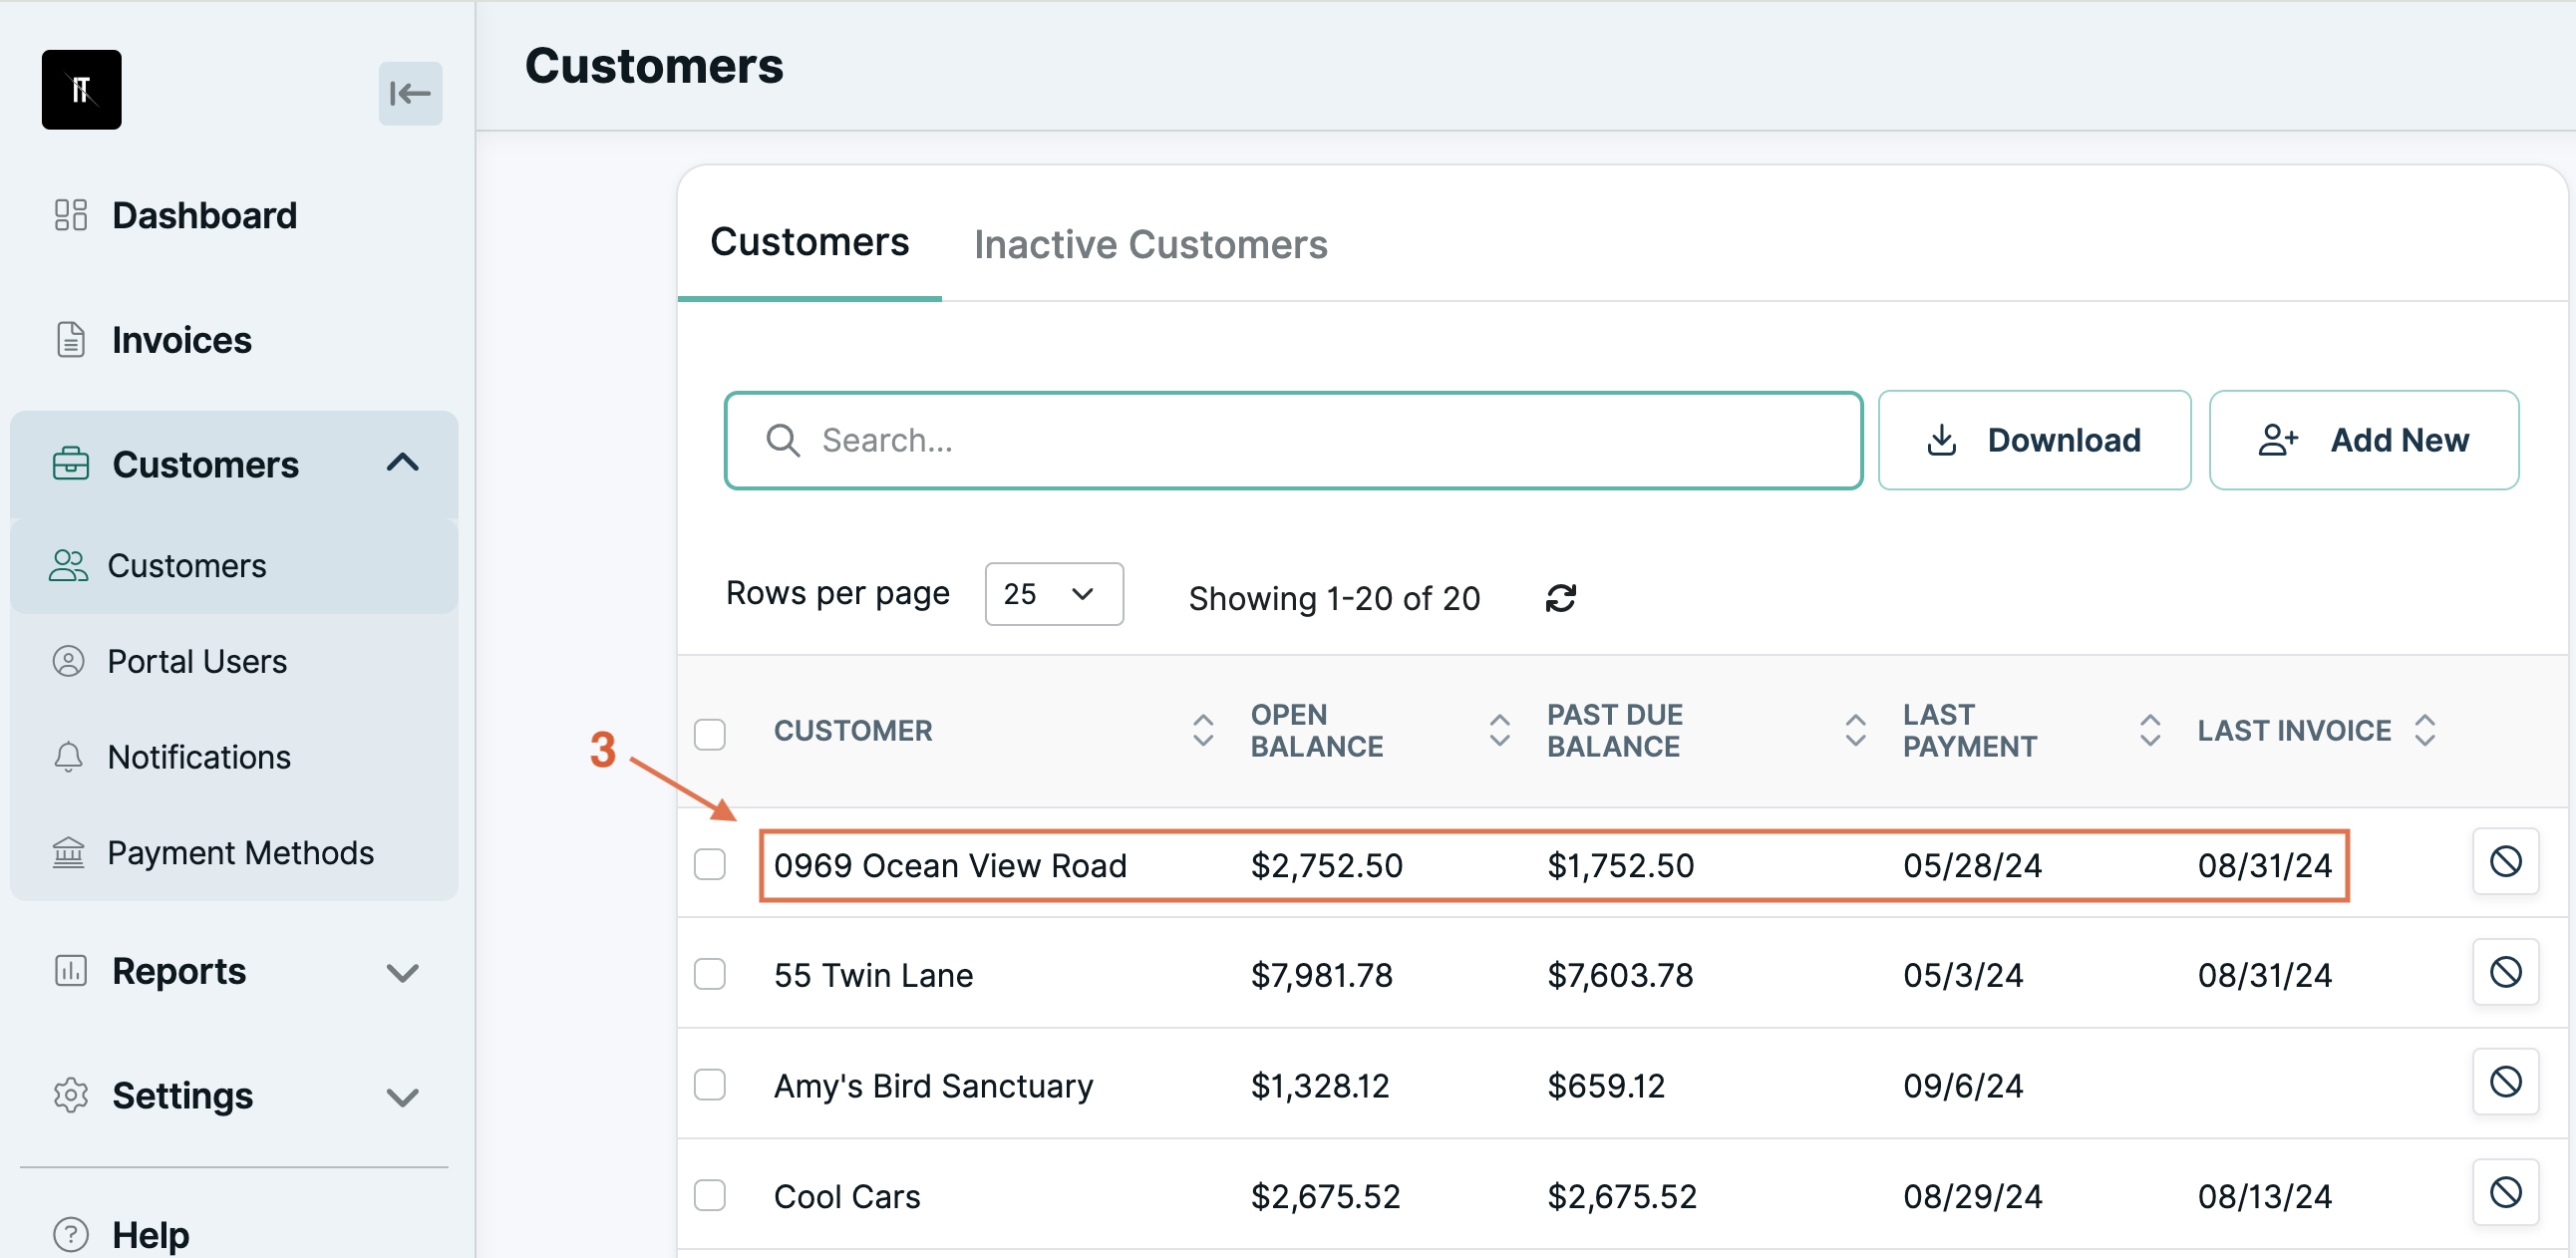
Task: Click the Download button
Action: 2033,440
